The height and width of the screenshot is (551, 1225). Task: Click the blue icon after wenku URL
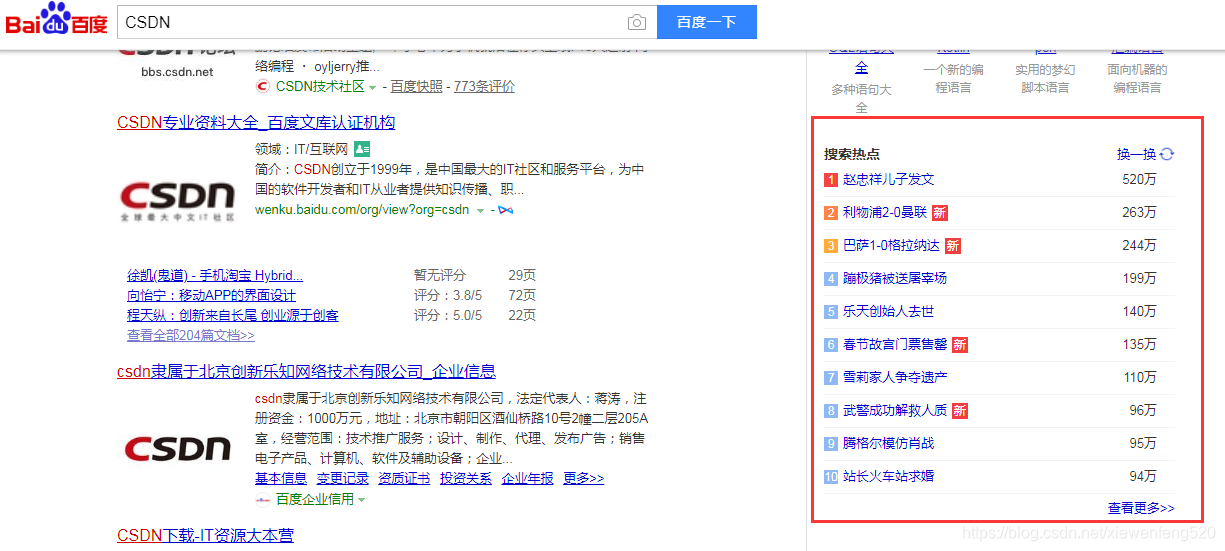pos(506,210)
